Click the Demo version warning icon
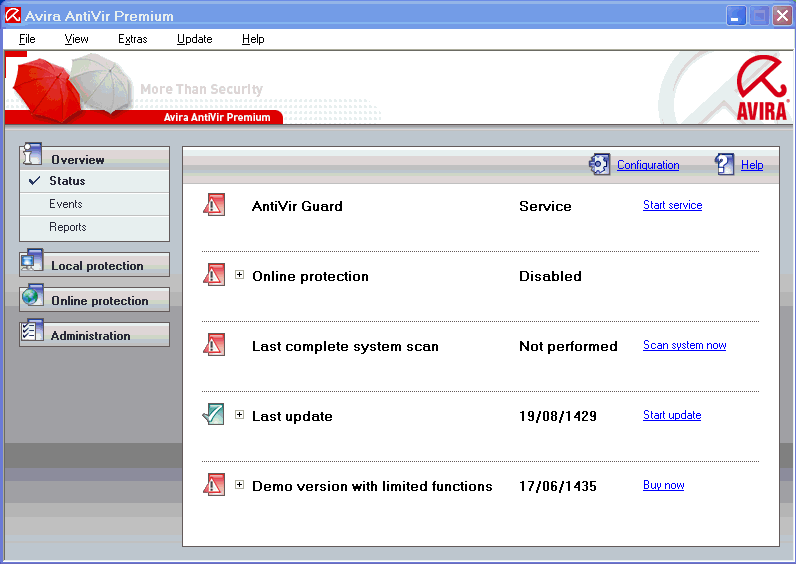 [x=214, y=485]
